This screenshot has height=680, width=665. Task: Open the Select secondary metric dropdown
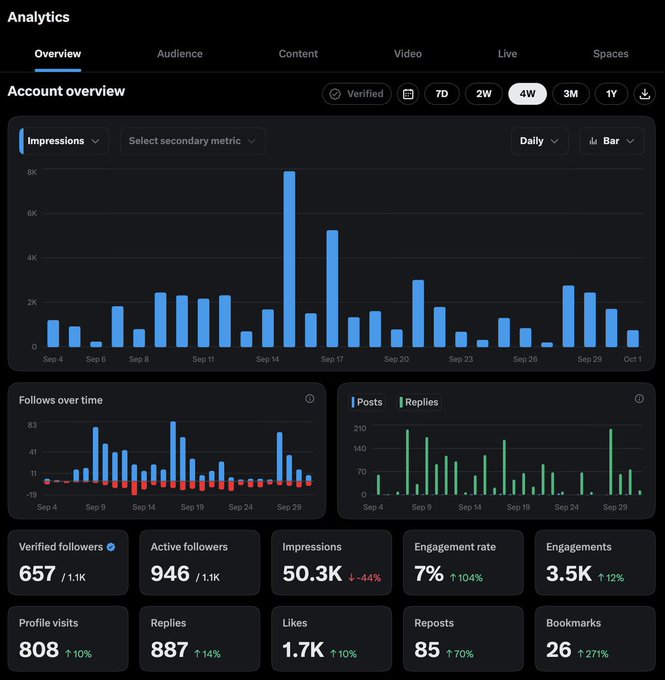(193, 141)
